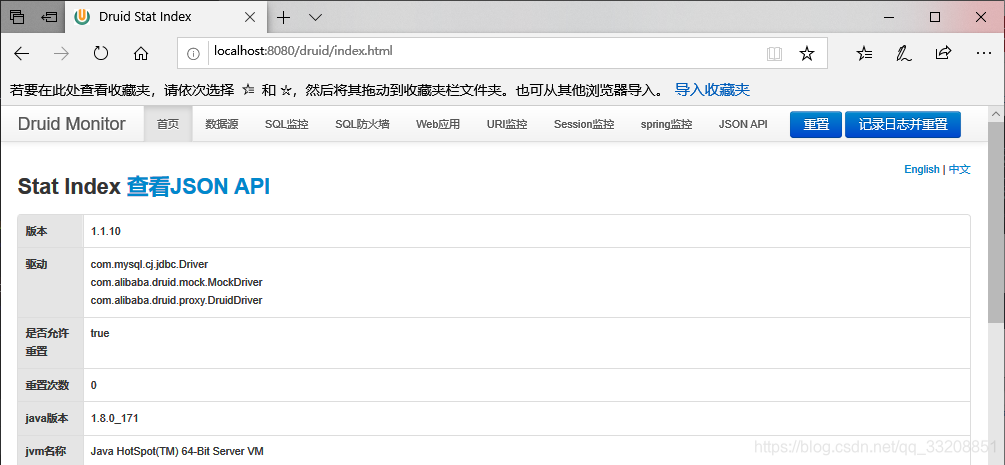This screenshot has height=465, width=1005.
Task: Click the 版本 row label
Action: [x=36, y=232]
